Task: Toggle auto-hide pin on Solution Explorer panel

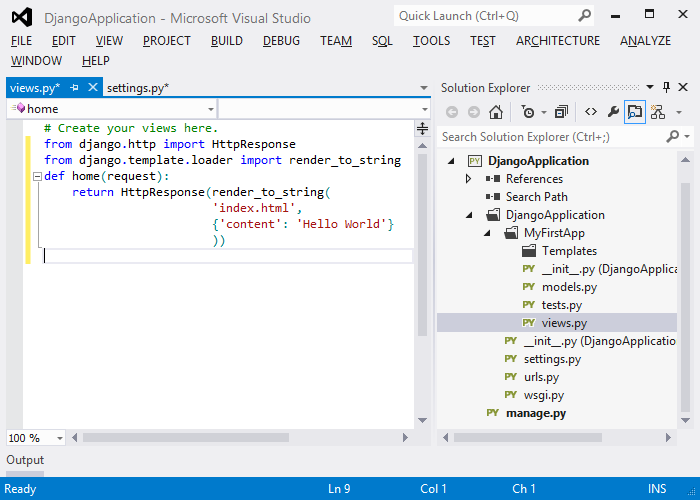Action: pyautogui.click(x=666, y=88)
